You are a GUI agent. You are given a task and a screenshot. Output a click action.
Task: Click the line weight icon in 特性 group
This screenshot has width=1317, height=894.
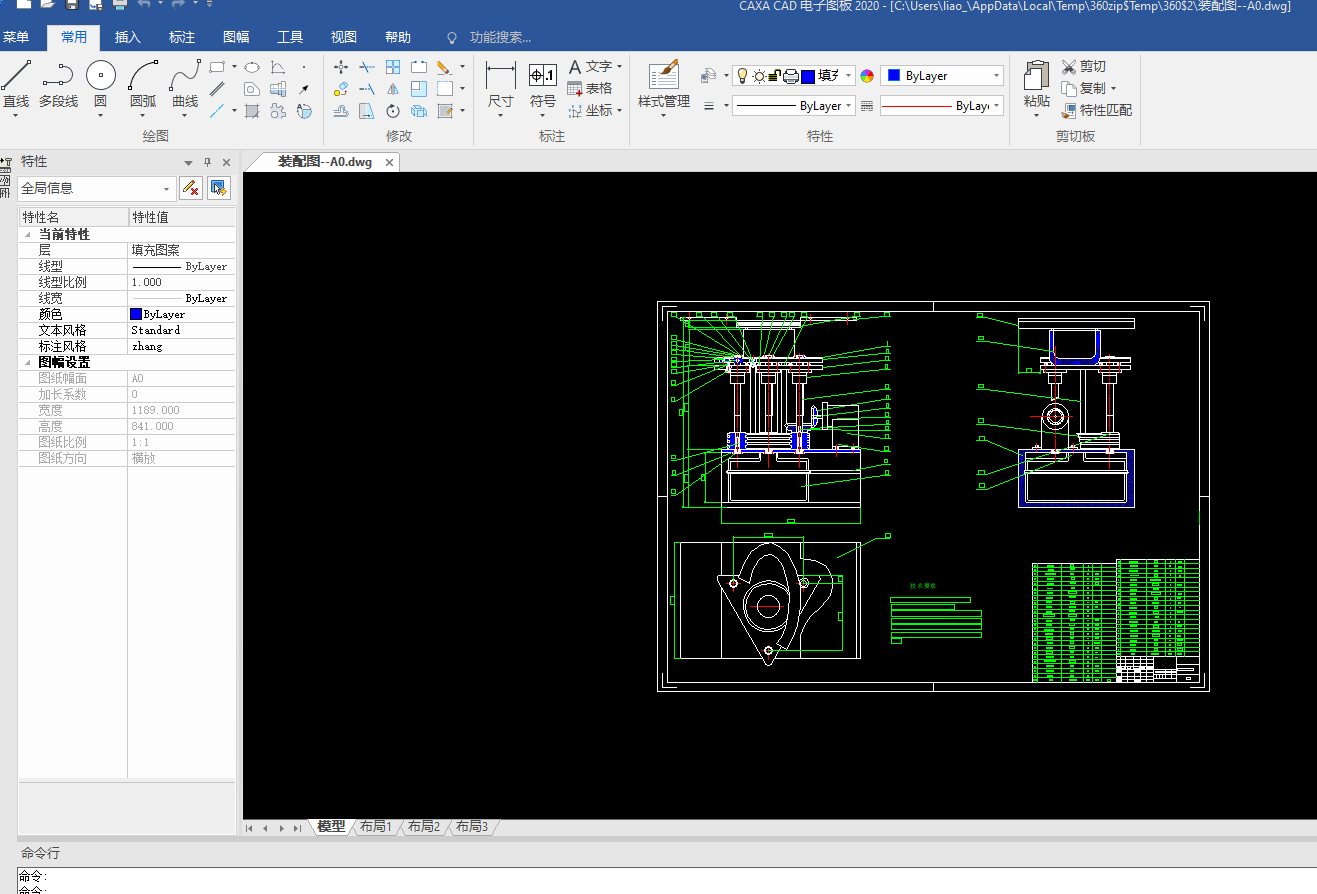709,105
